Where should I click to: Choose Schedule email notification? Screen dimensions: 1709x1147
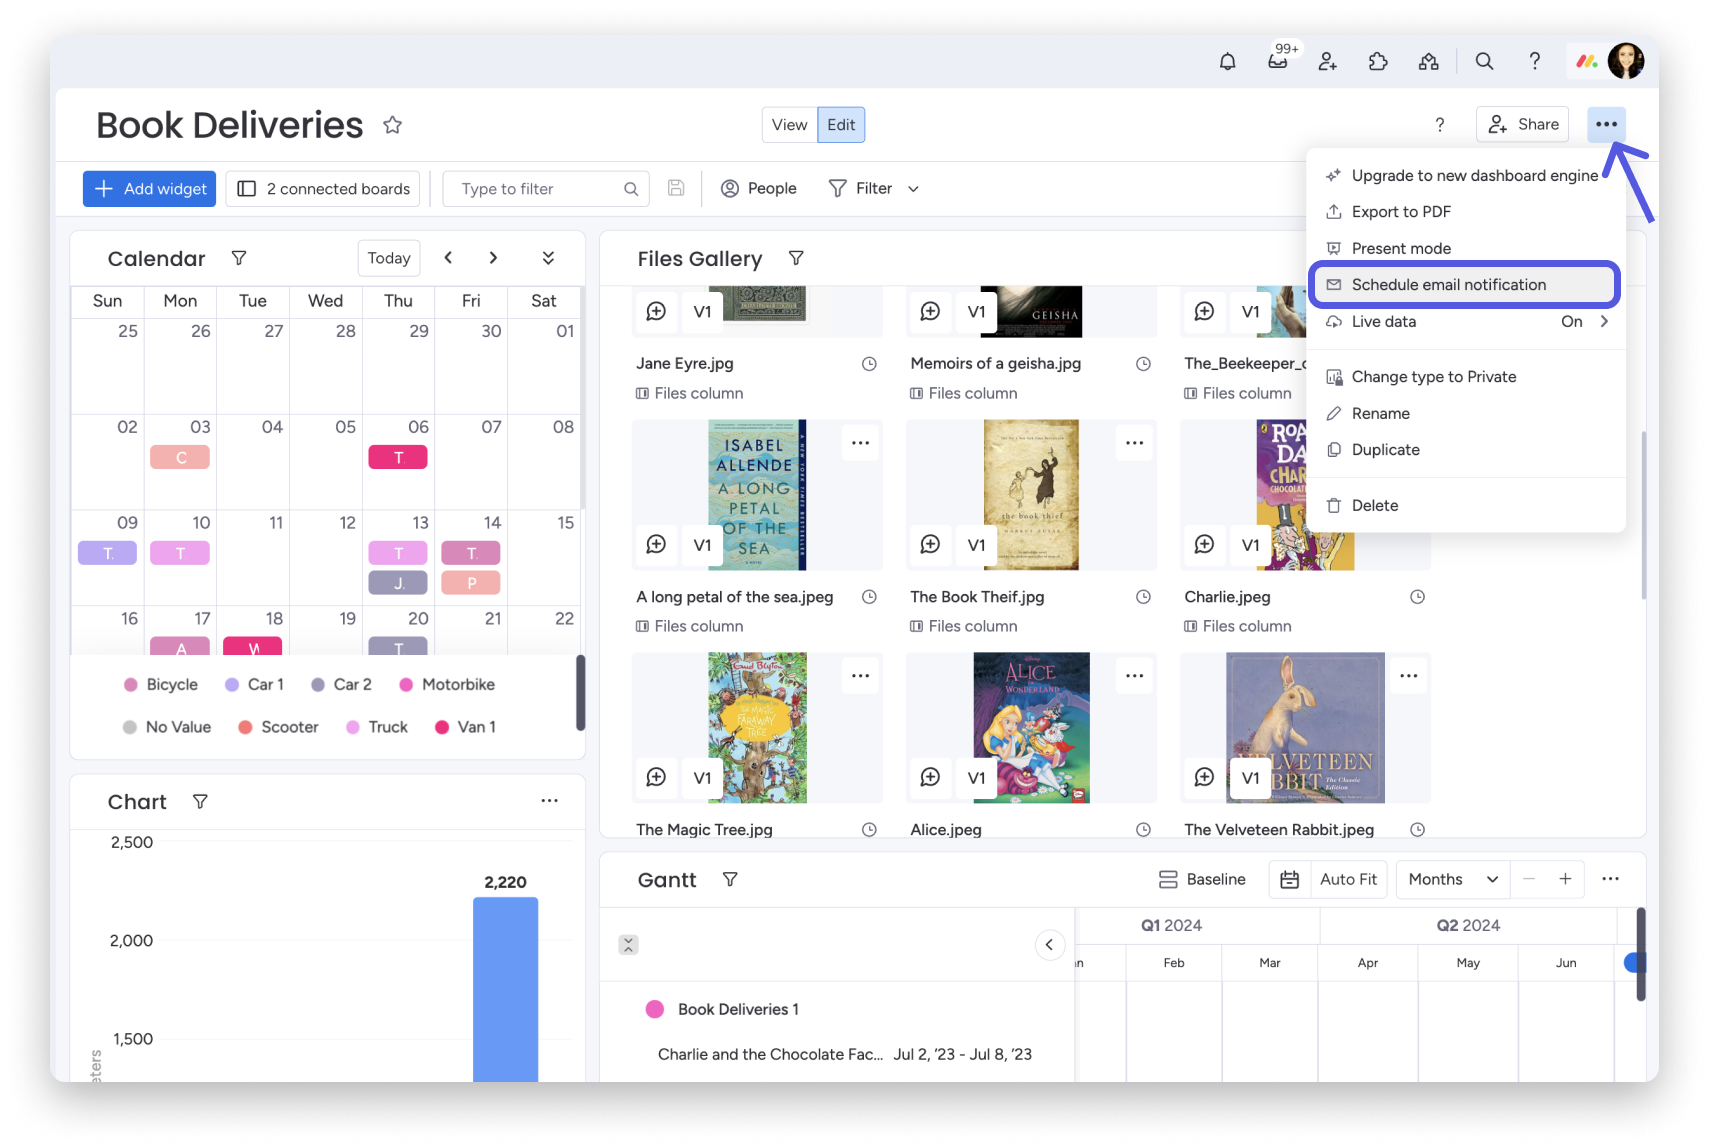click(1465, 285)
